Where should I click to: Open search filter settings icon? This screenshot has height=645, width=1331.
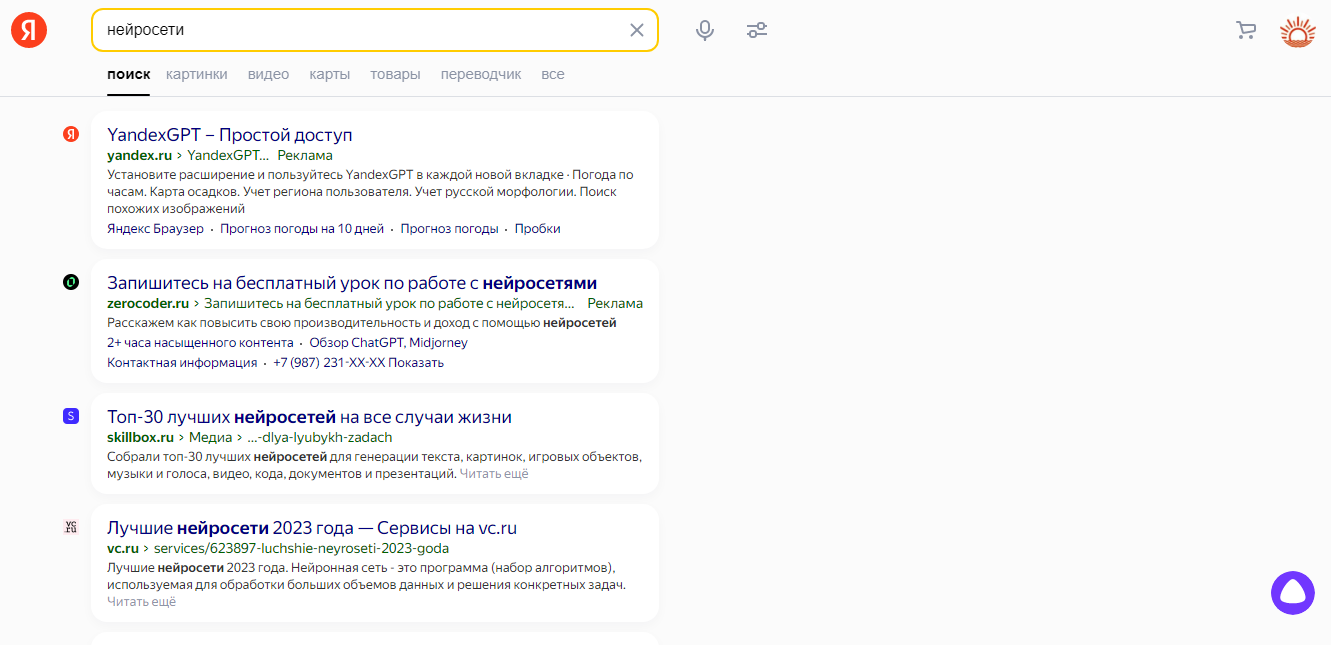coord(757,30)
